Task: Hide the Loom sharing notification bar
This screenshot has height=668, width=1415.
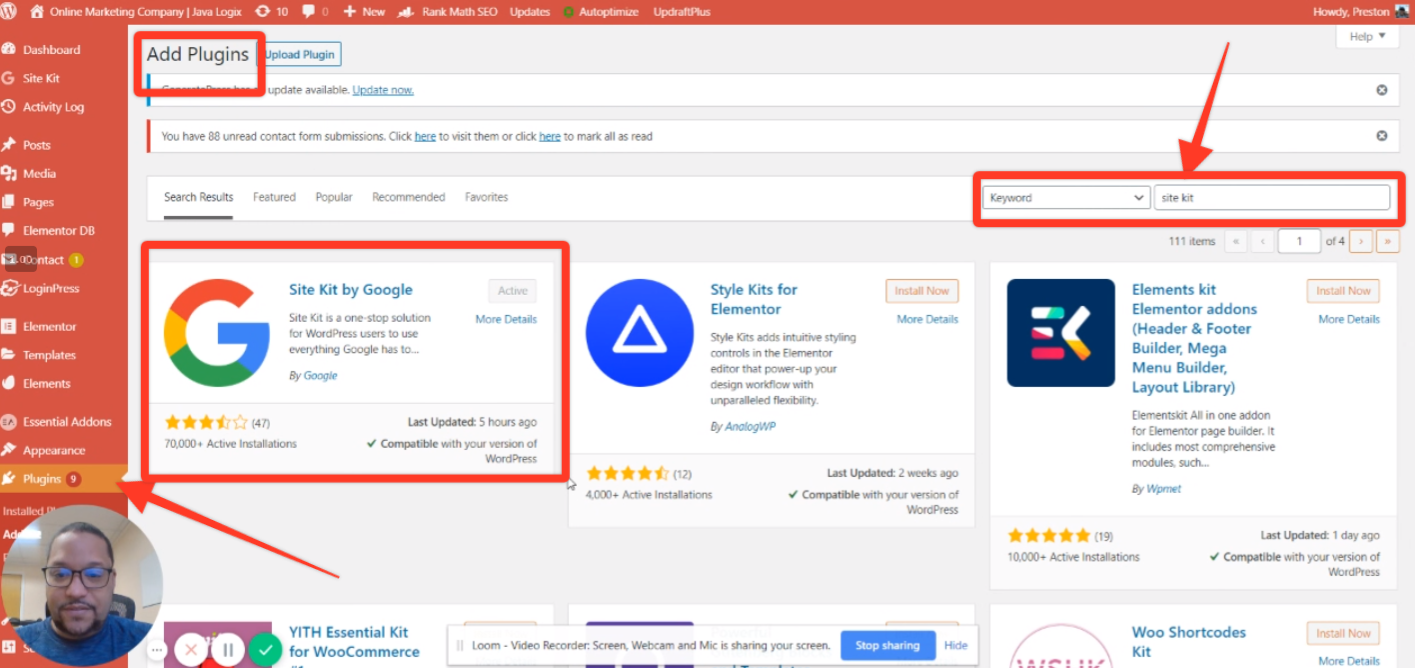Action: click(956, 645)
